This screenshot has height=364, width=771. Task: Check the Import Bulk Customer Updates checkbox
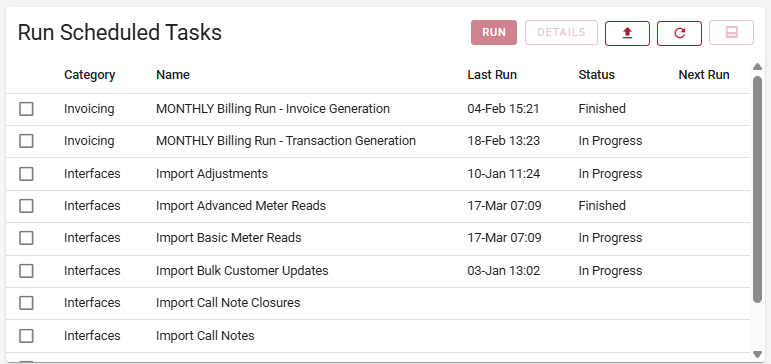[x=26, y=271]
